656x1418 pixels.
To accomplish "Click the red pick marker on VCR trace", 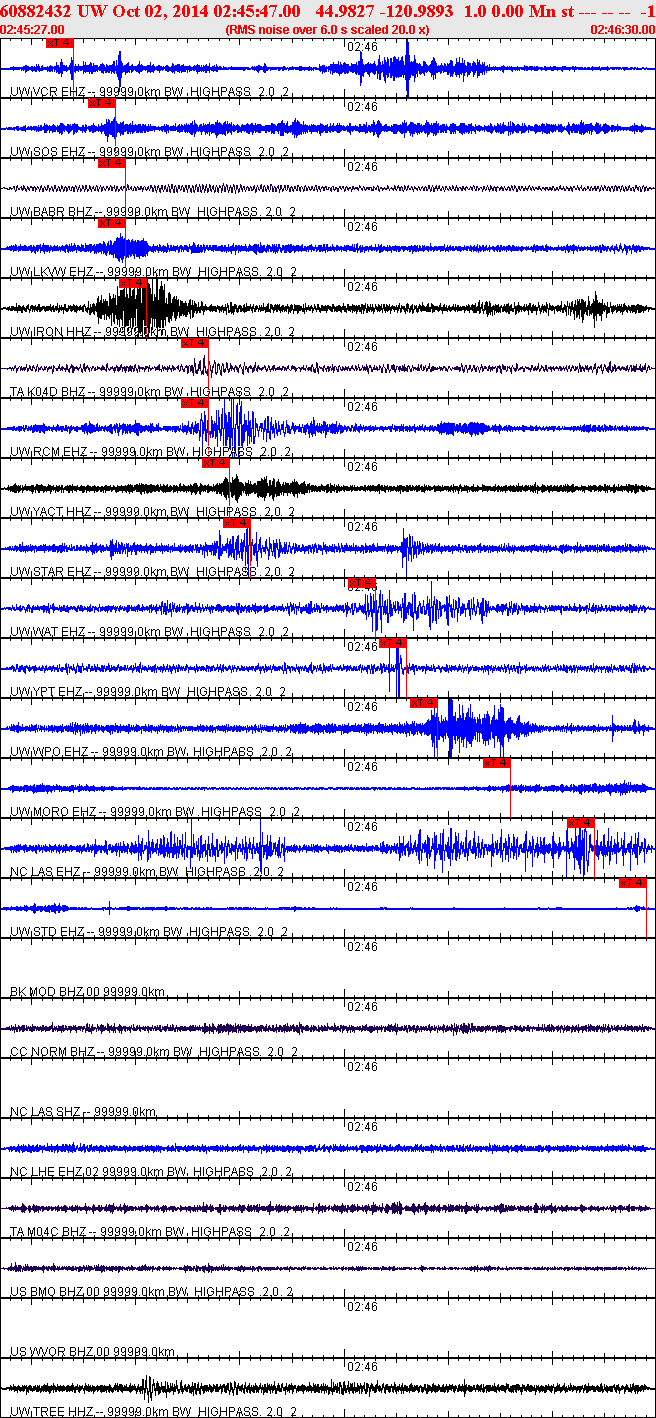I will [59, 43].
